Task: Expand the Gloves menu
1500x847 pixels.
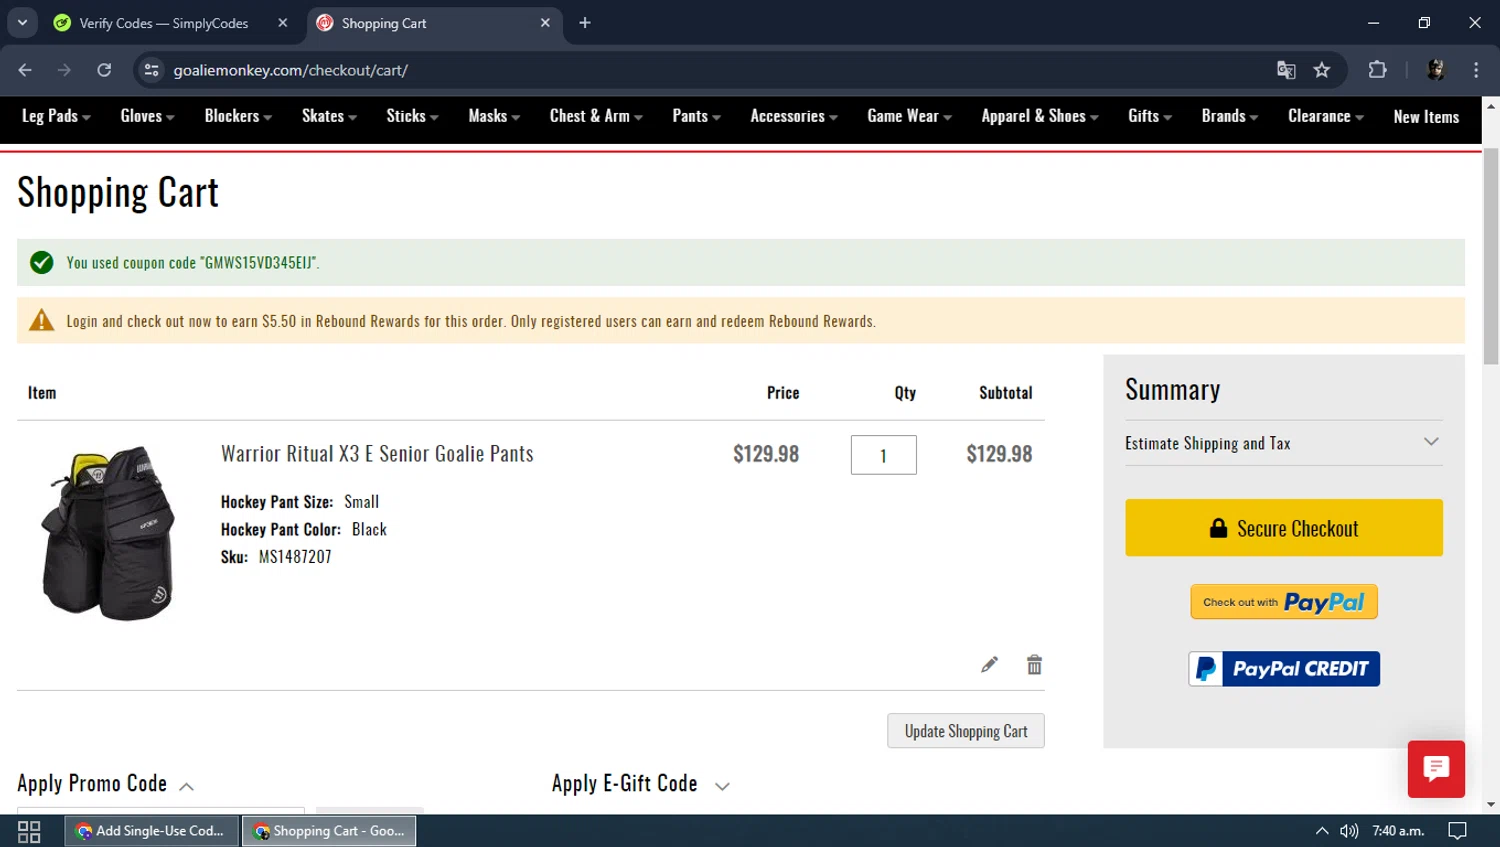Action: pos(147,116)
